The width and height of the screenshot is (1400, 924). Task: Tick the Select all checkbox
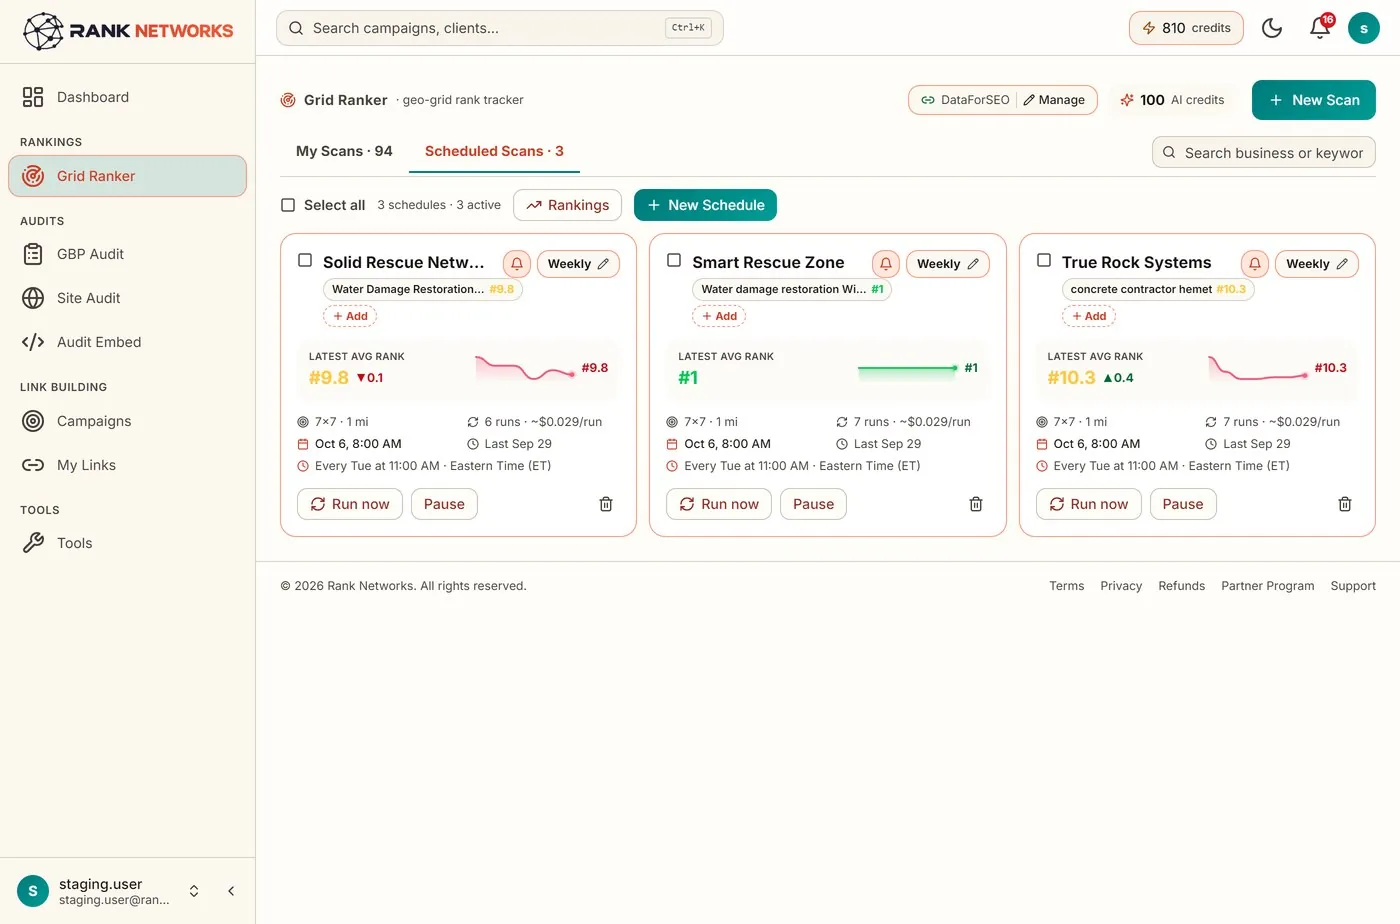288,205
